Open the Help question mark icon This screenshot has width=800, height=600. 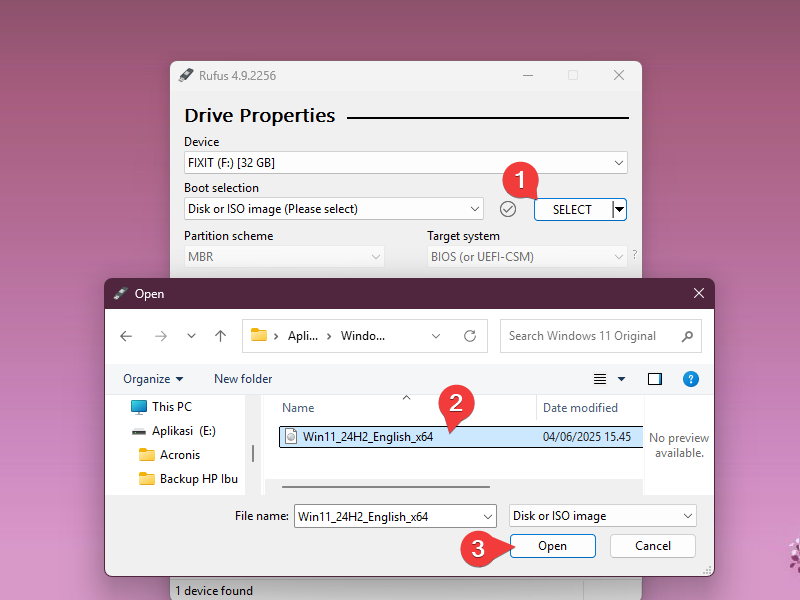(x=690, y=379)
